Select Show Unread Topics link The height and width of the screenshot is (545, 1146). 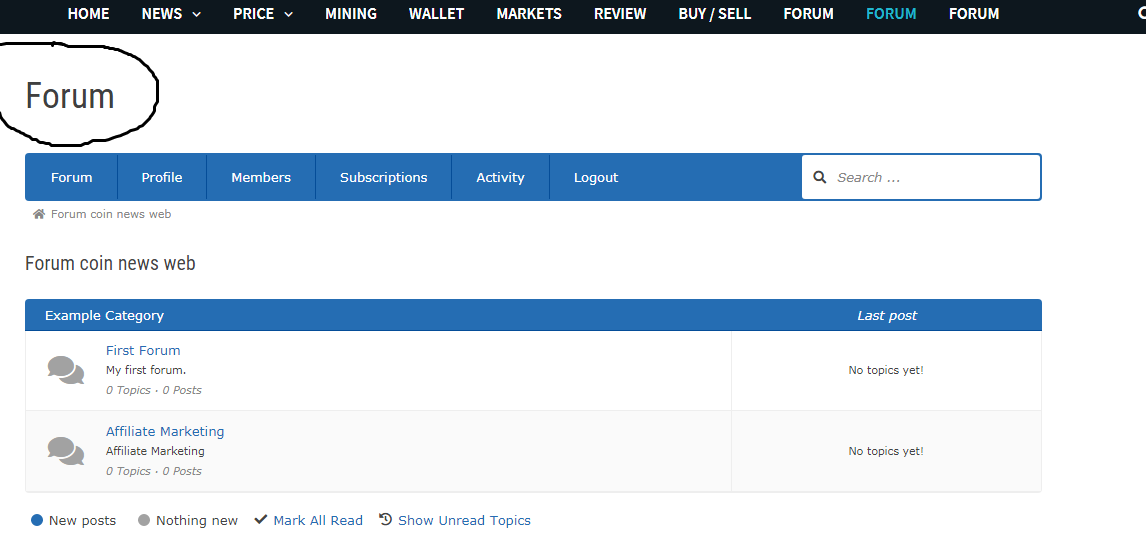[x=464, y=520]
